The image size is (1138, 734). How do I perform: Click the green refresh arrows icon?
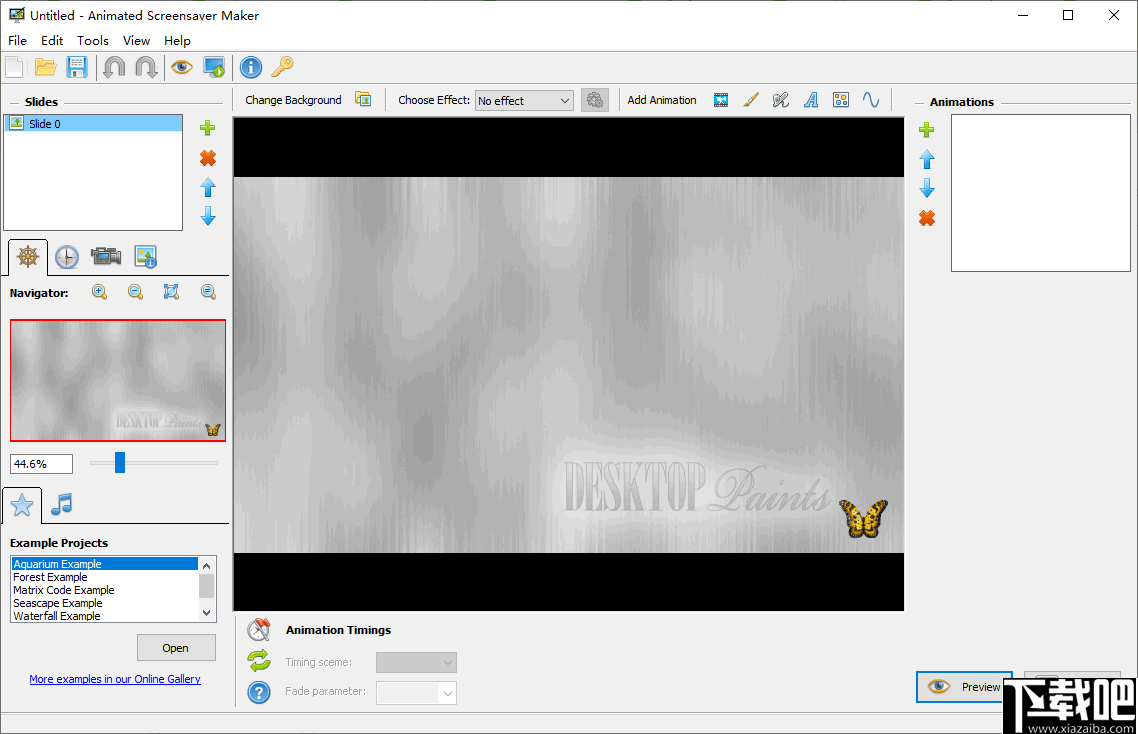click(259, 661)
